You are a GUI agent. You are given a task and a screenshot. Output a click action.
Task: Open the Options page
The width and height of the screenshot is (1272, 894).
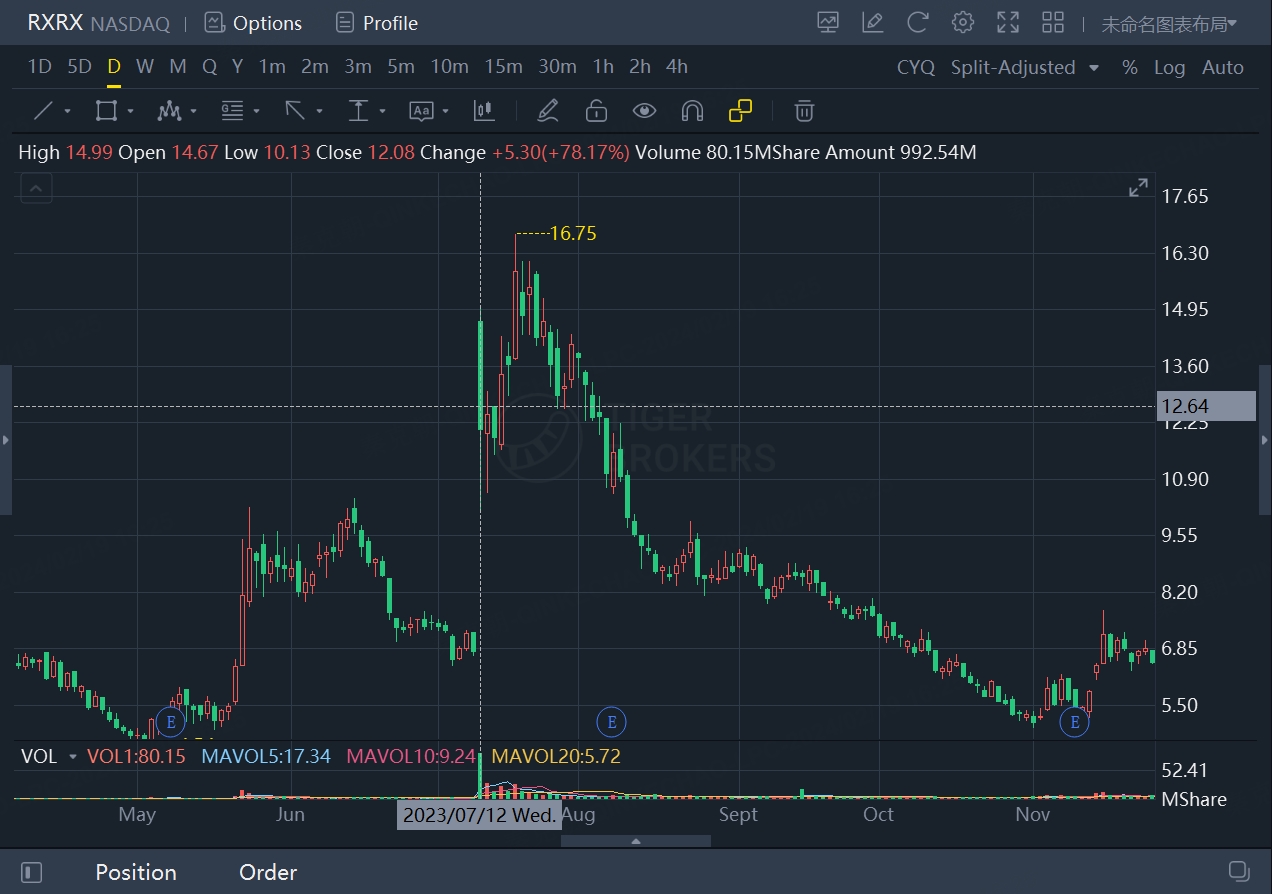pos(253,22)
